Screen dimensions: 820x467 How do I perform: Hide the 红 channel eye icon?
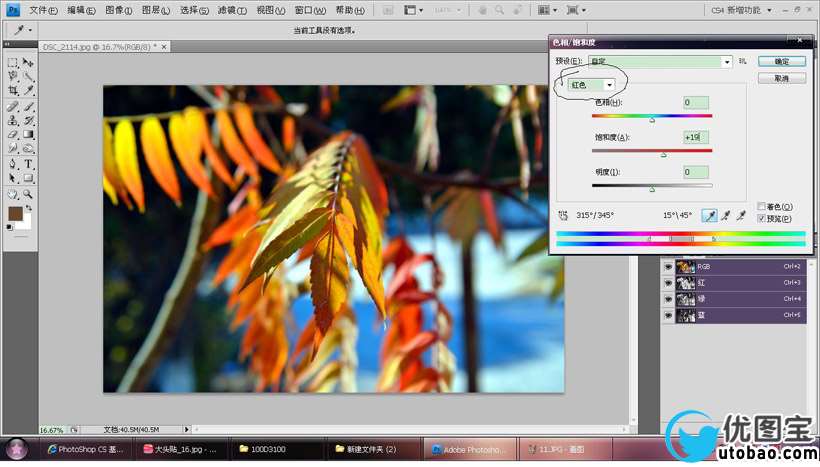[x=668, y=283]
